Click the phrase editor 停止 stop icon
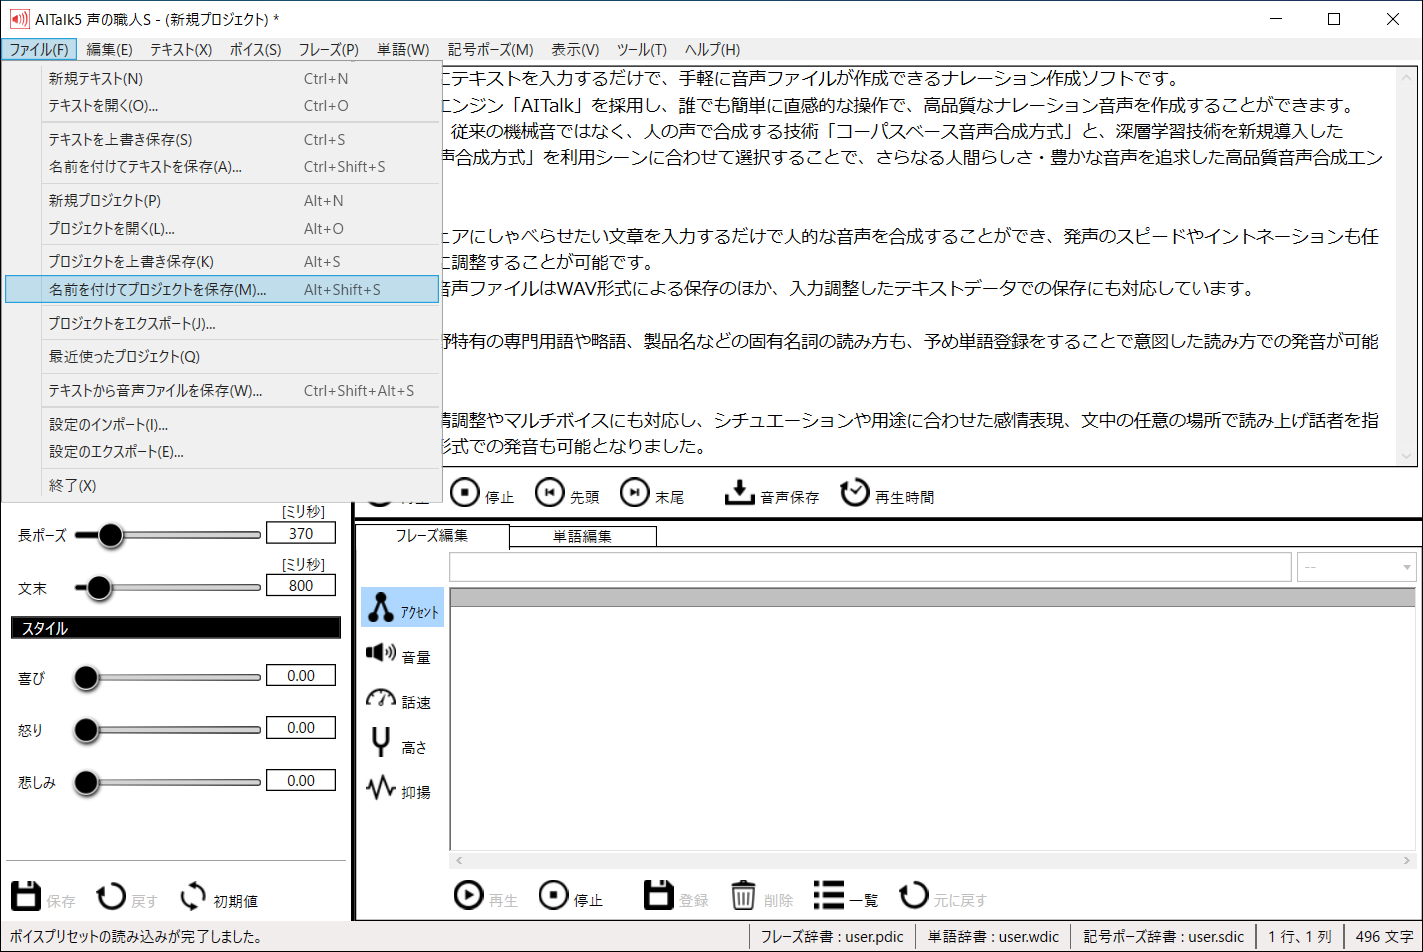The image size is (1423, 952). (553, 895)
